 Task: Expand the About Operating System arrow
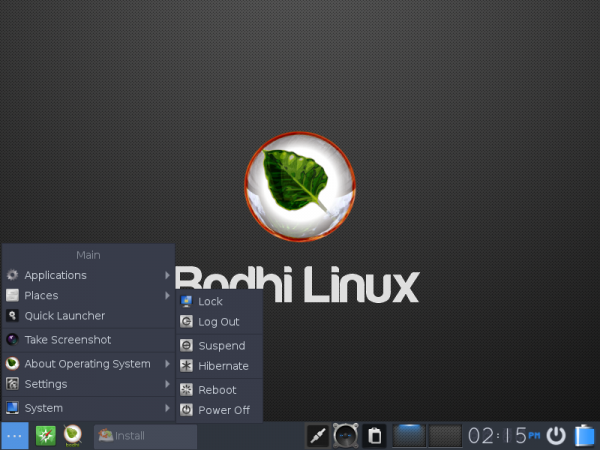tap(167, 364)
